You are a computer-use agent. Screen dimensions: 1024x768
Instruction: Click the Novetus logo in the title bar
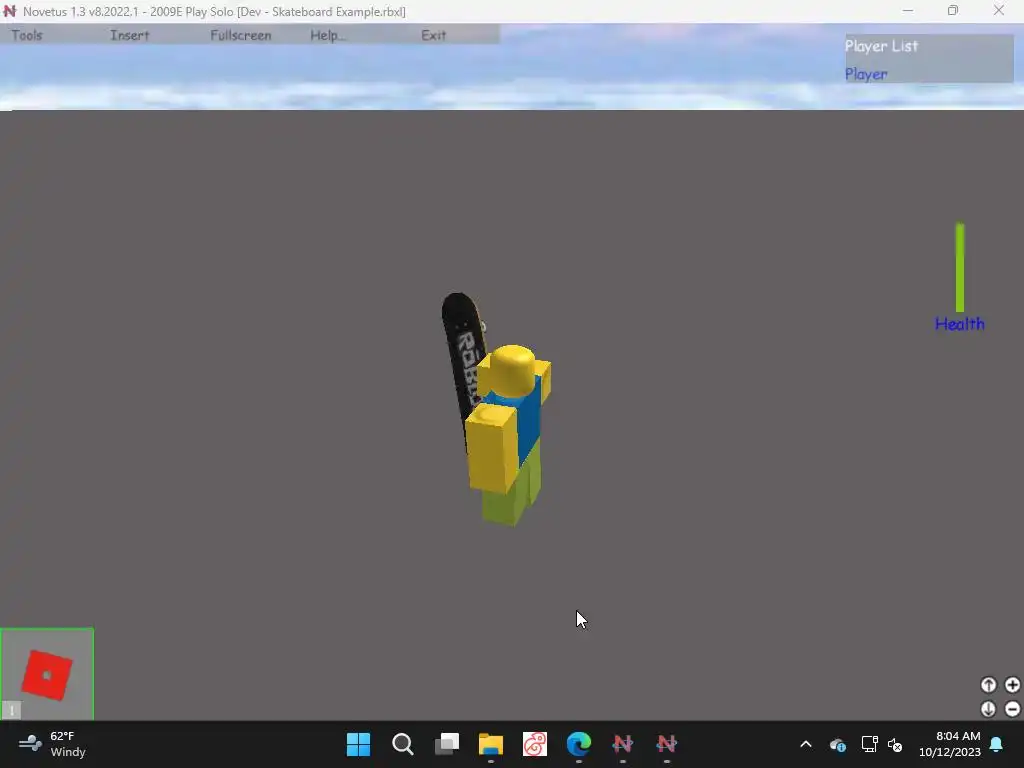(x=9, y=11)
